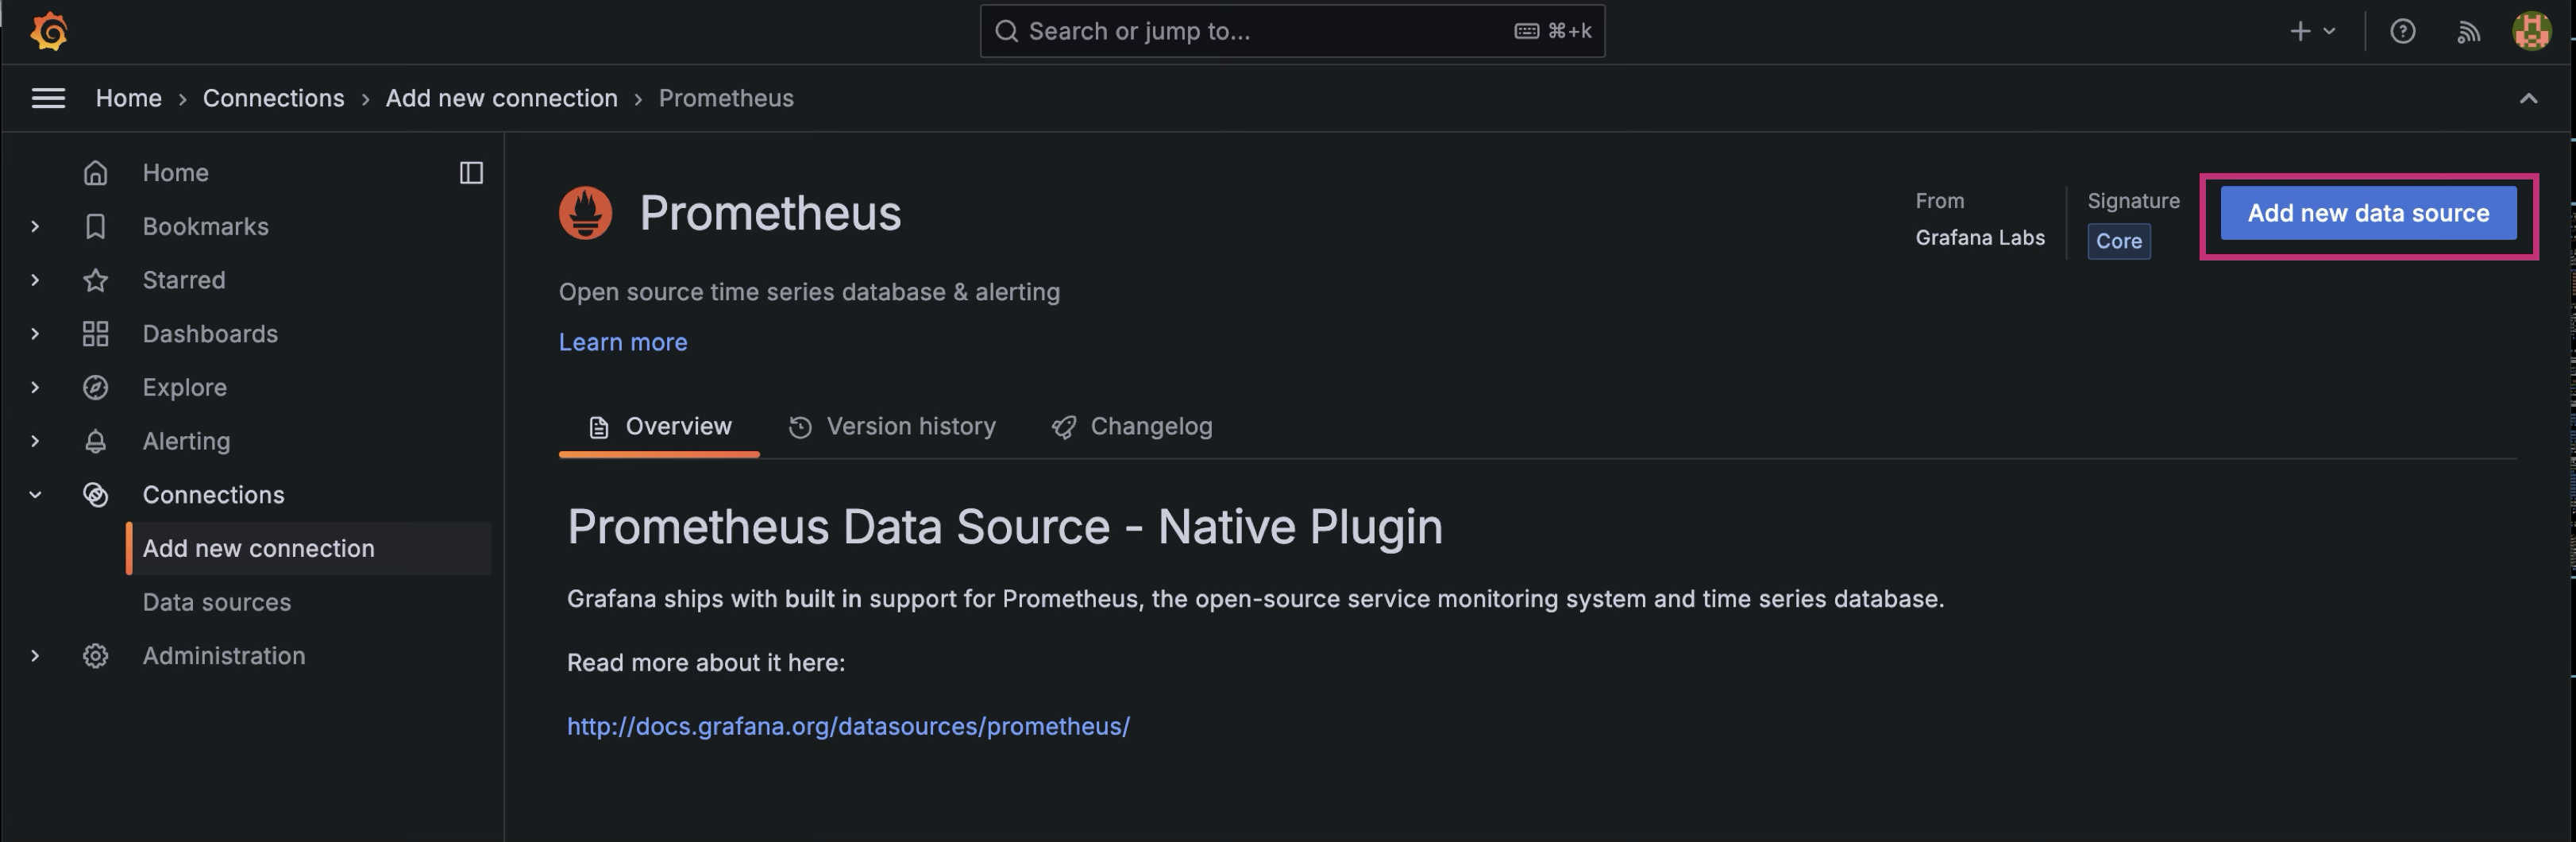2576x842 pixels.
Task: Click the Prometheus flame logo
Action: click(x=585, y=213)
